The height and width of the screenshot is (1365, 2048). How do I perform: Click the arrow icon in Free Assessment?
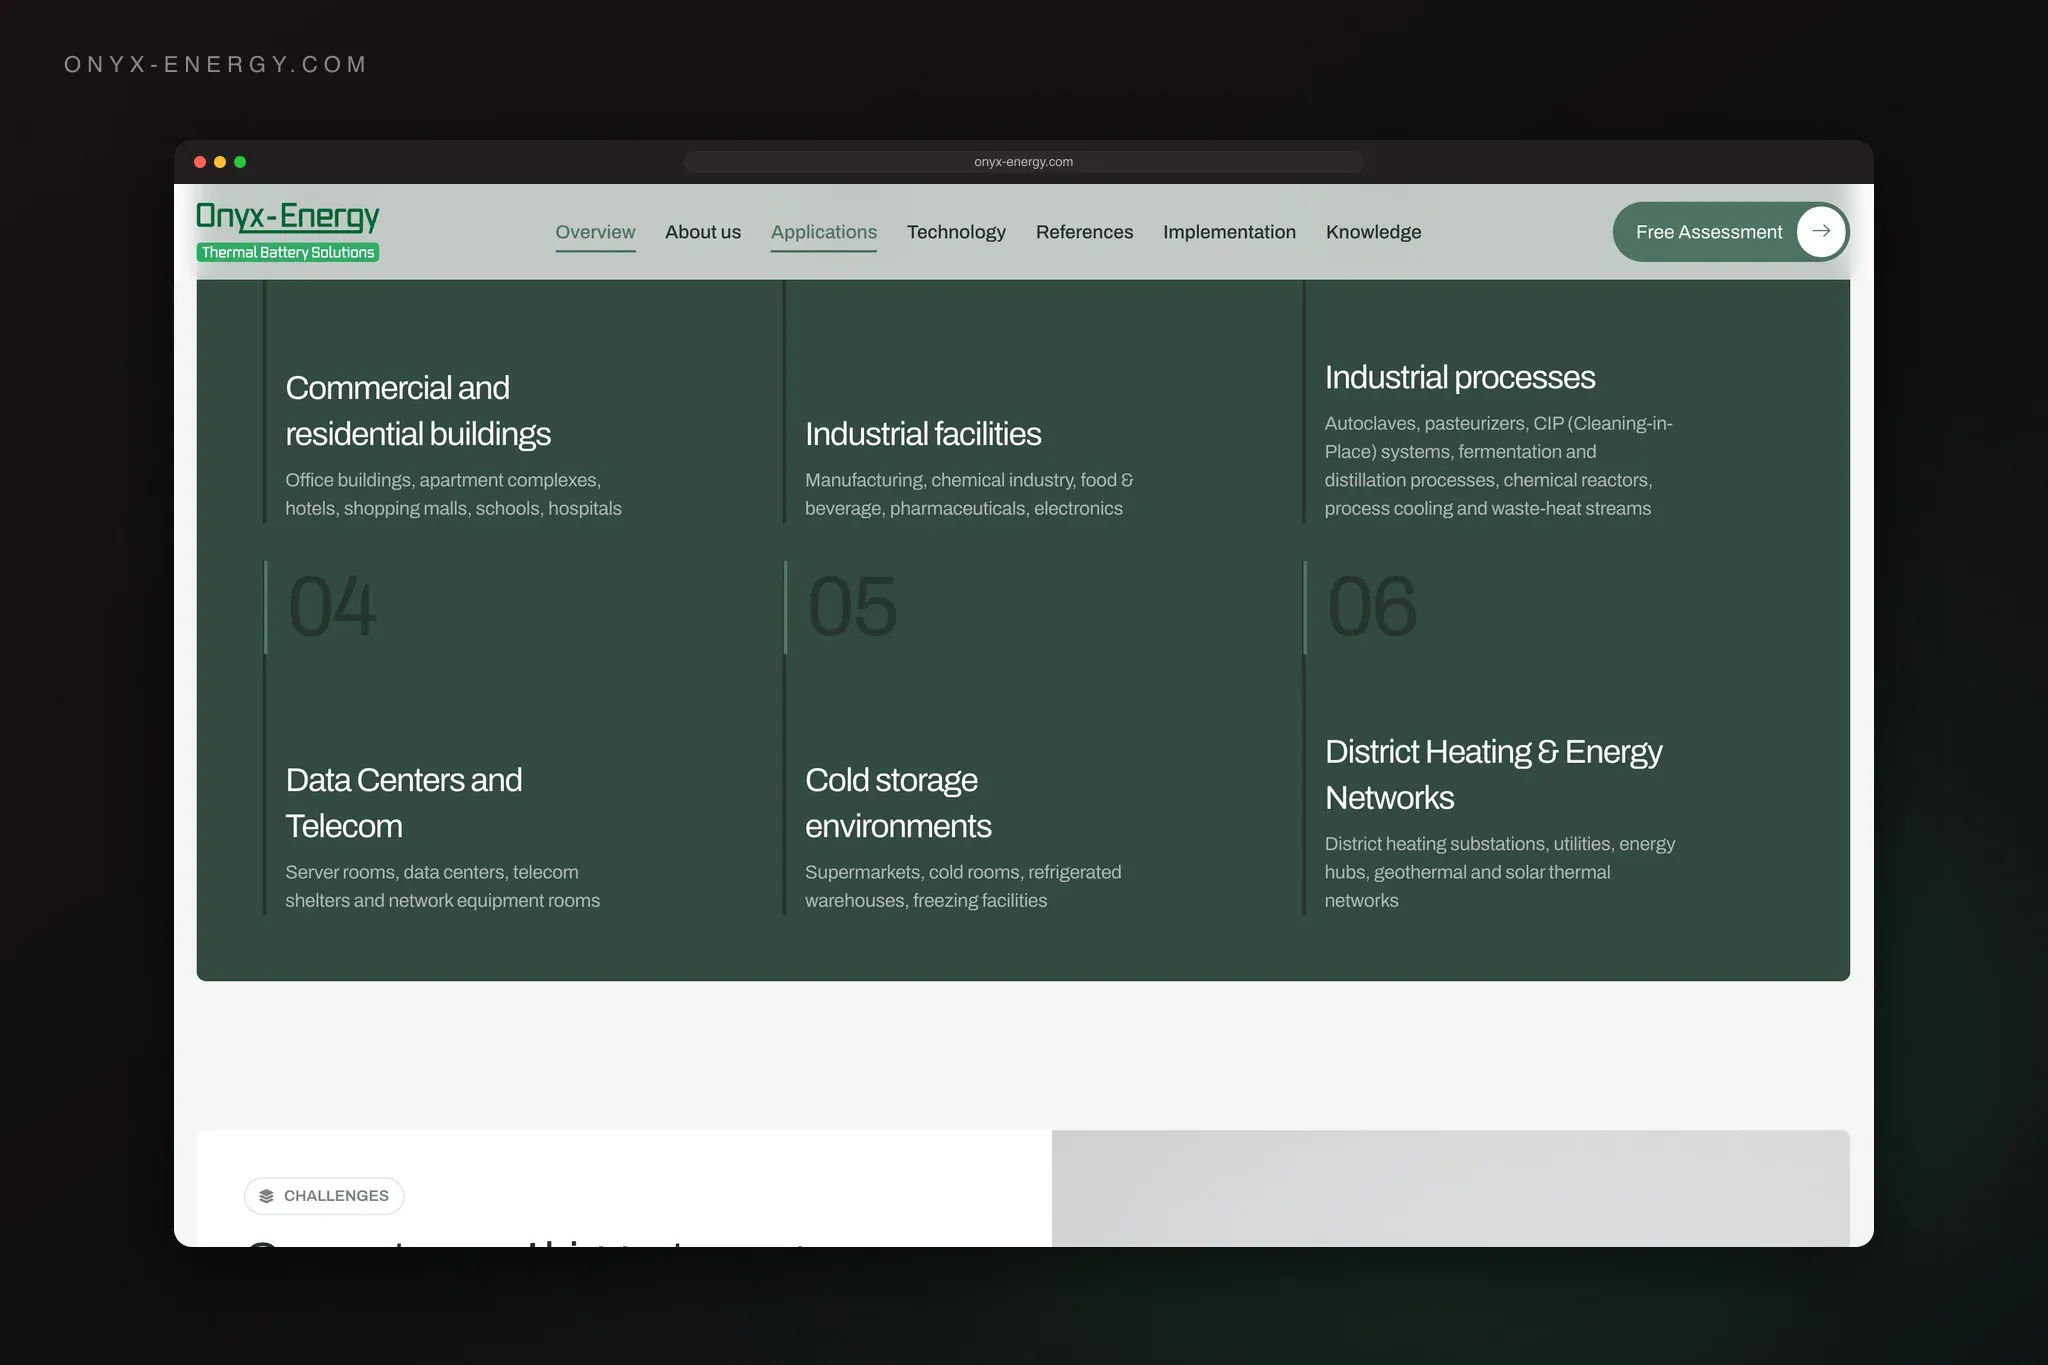click(1821, 232)
